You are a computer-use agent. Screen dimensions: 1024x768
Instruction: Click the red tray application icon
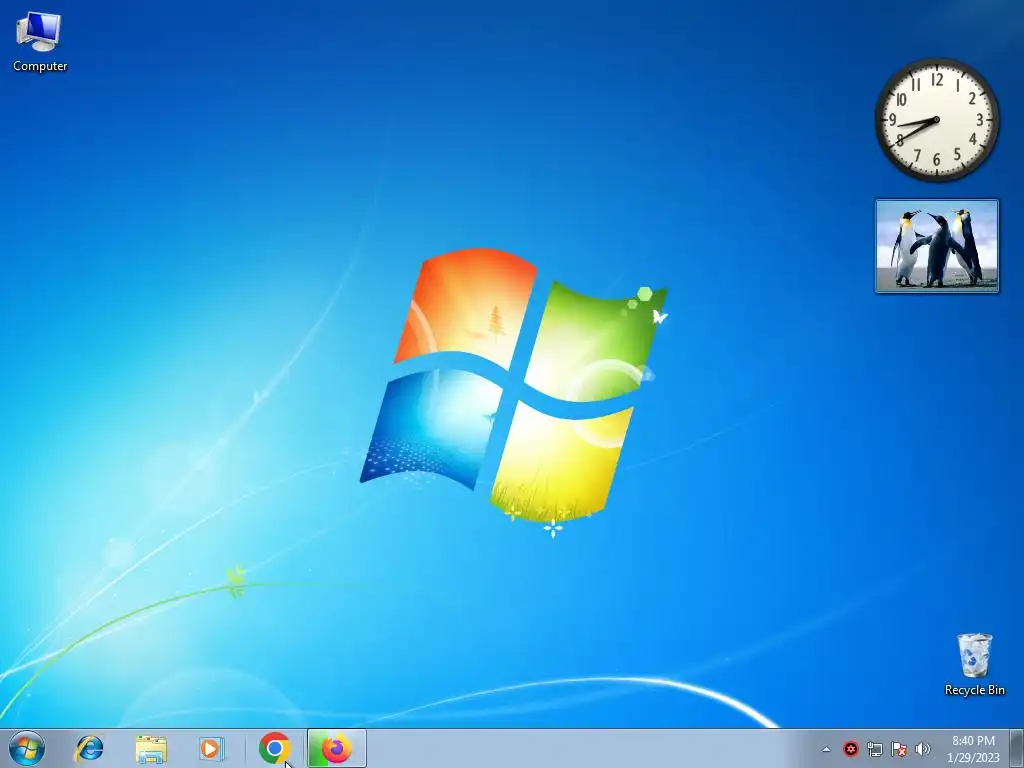pyautogui.click(x=850, y=749)
